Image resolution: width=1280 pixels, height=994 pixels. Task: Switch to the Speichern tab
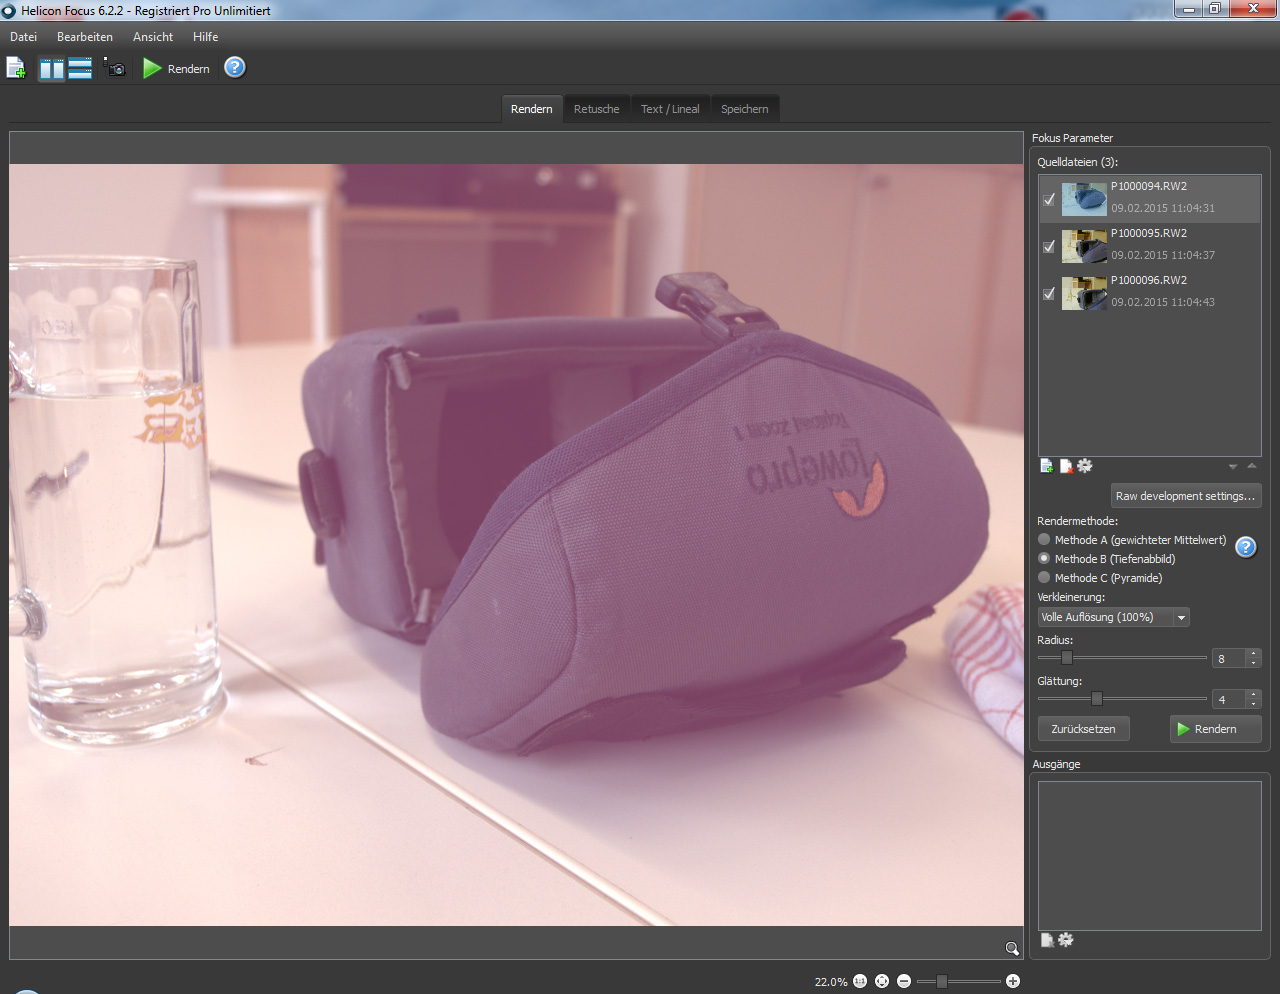click(745, 109)
